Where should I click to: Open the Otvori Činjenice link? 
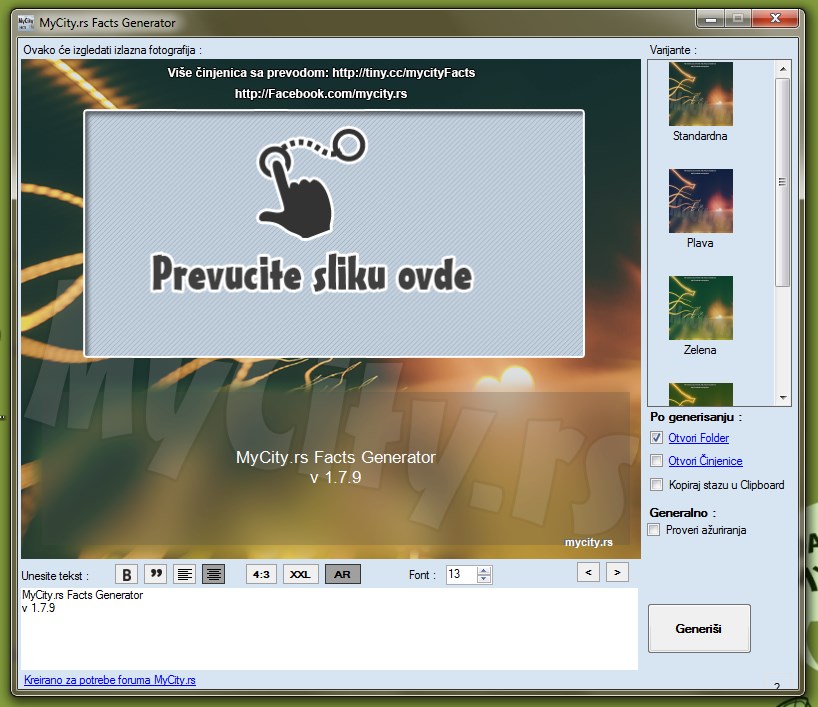pyautogui.click(x=705, y=461)
